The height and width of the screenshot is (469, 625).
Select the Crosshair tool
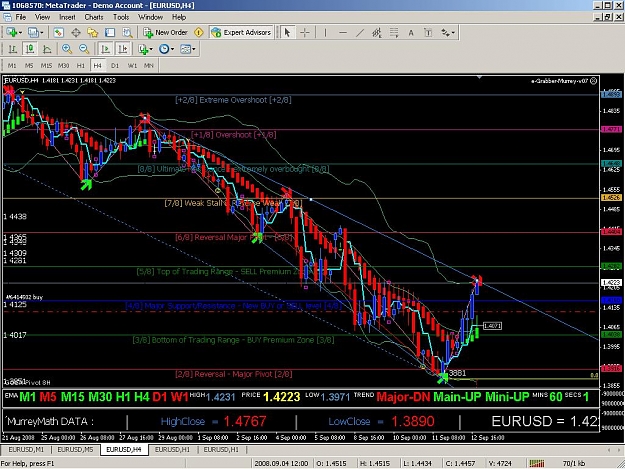[x=305, y=33]
